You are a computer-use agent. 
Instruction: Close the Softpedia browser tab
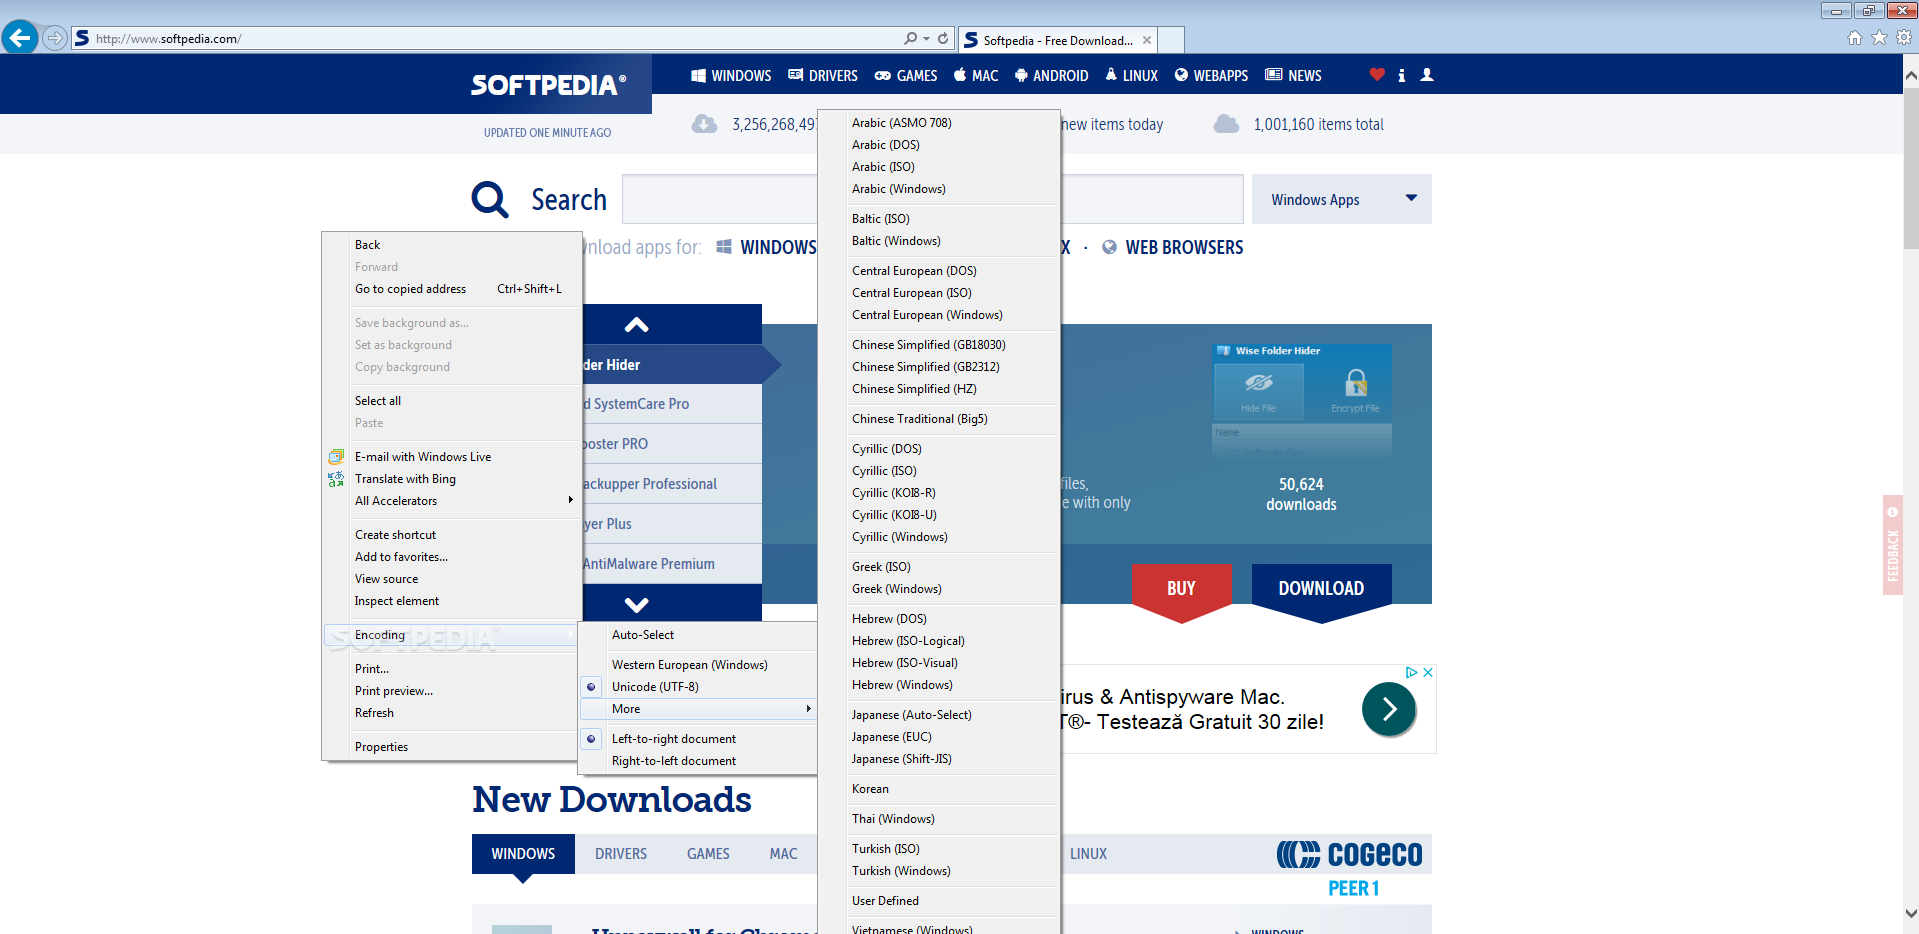point(1147,40)
